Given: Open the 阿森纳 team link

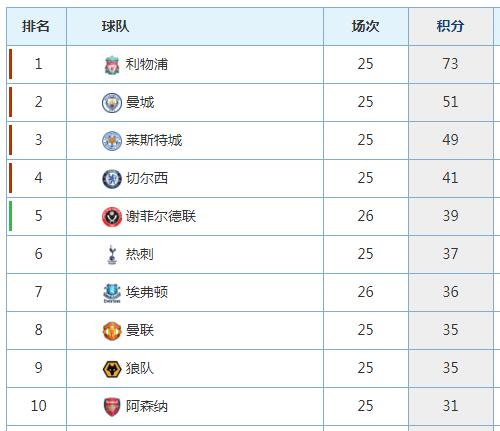Looking at the screenshot, I should pos(147,406).
